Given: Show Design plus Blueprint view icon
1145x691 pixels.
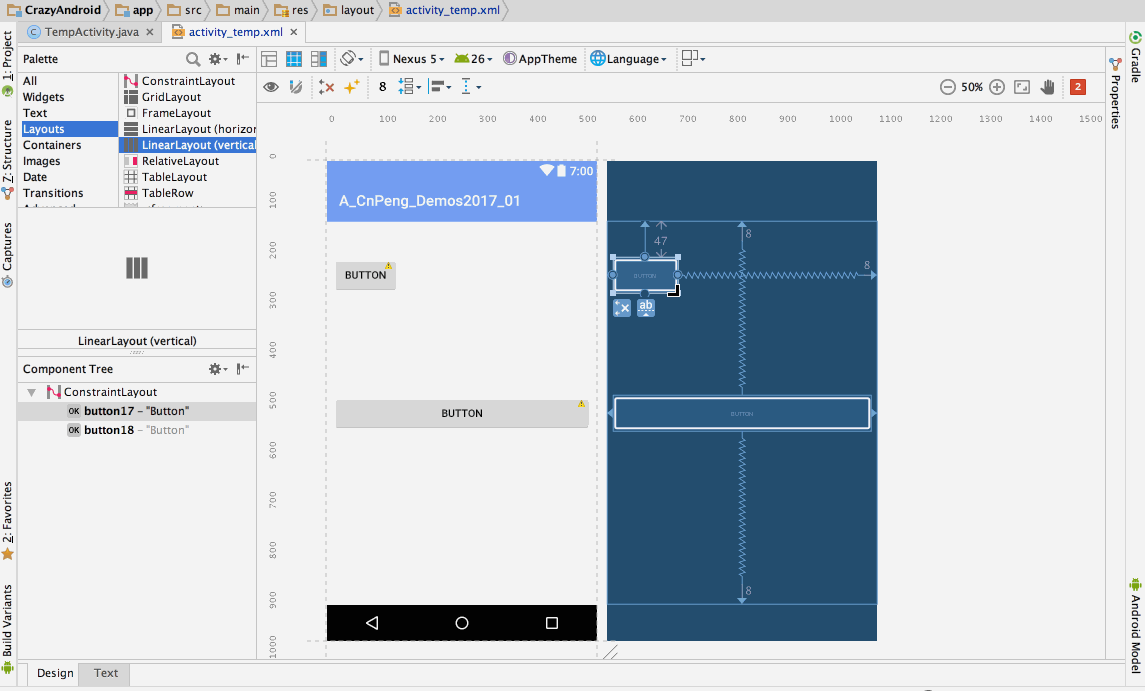Looking at the screenshot, I should coord(319,59).
